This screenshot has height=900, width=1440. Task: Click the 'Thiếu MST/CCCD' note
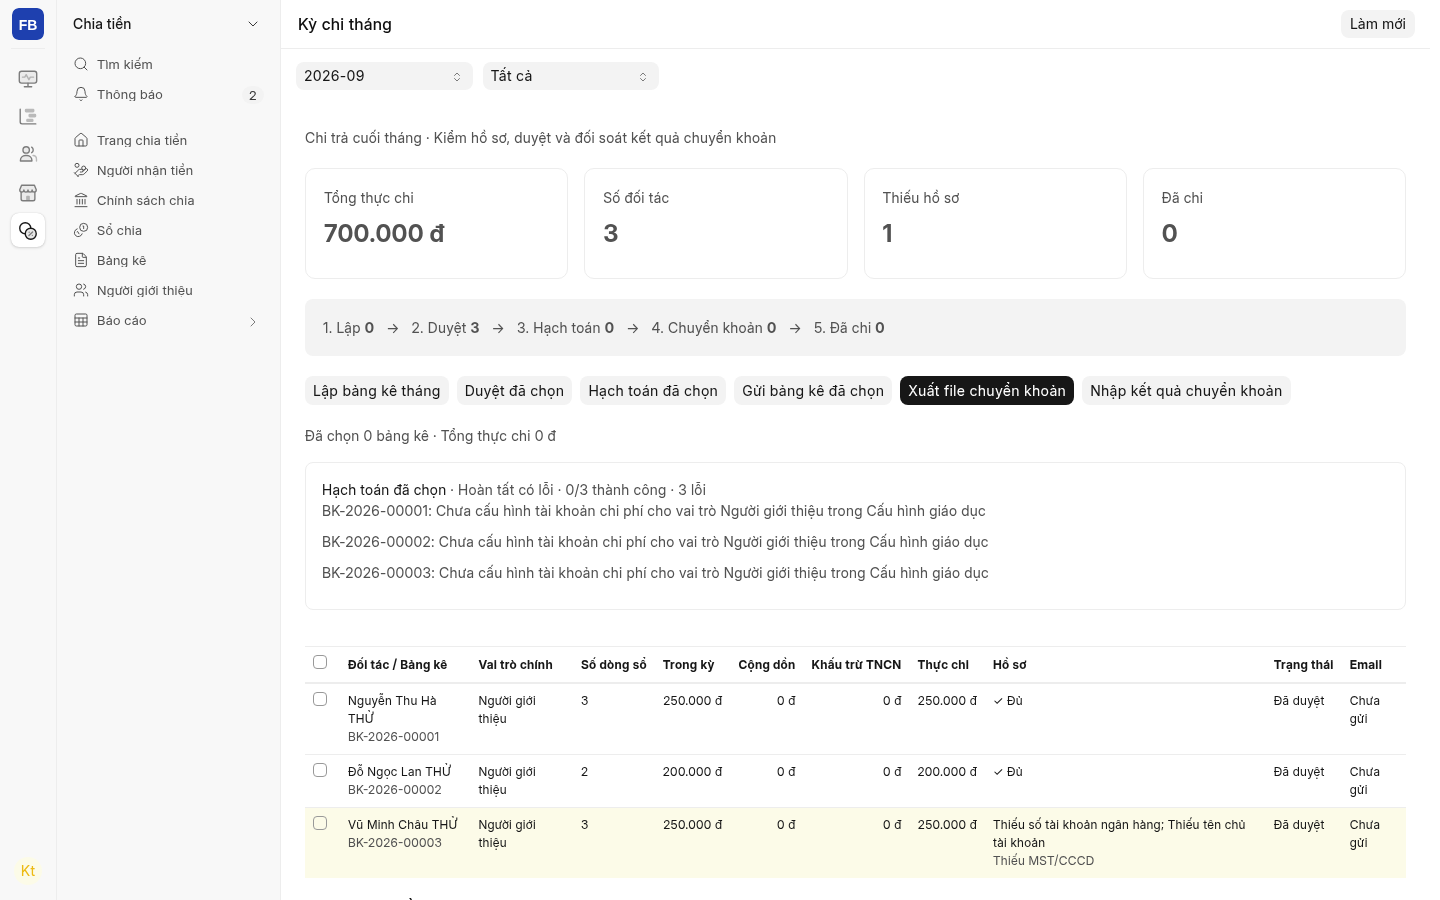(1043, 861)
